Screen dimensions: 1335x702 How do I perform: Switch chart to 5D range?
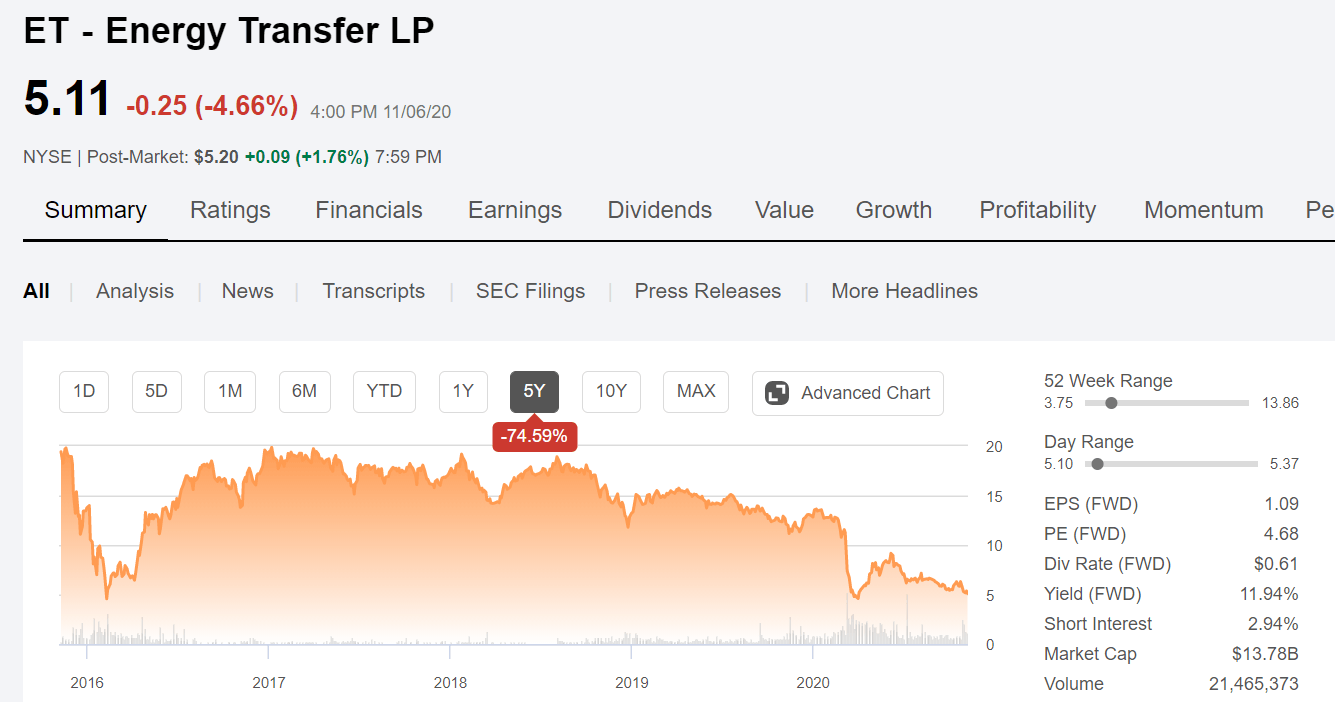point(157,392)
